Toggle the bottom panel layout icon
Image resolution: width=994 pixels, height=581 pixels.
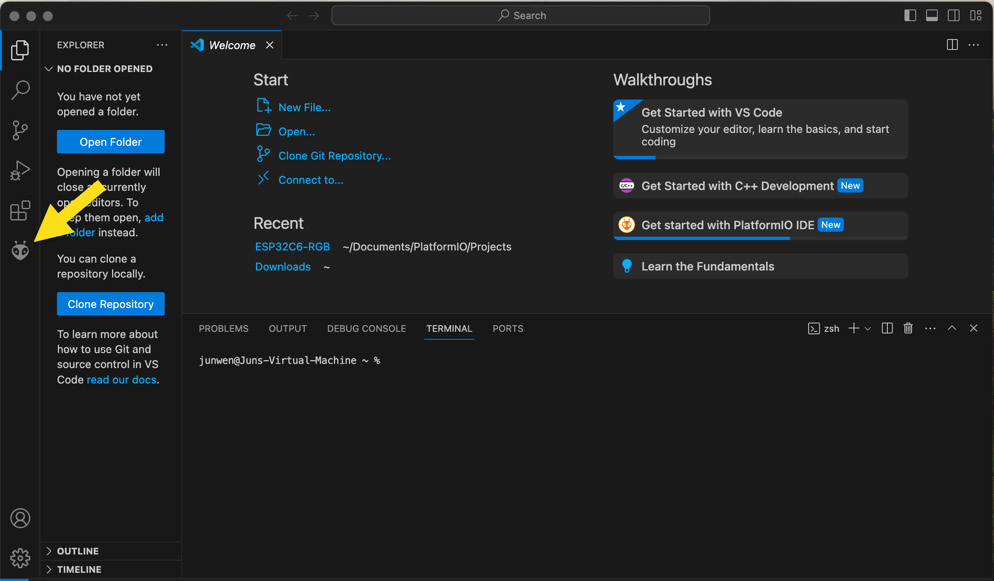[x=932, y=15]
